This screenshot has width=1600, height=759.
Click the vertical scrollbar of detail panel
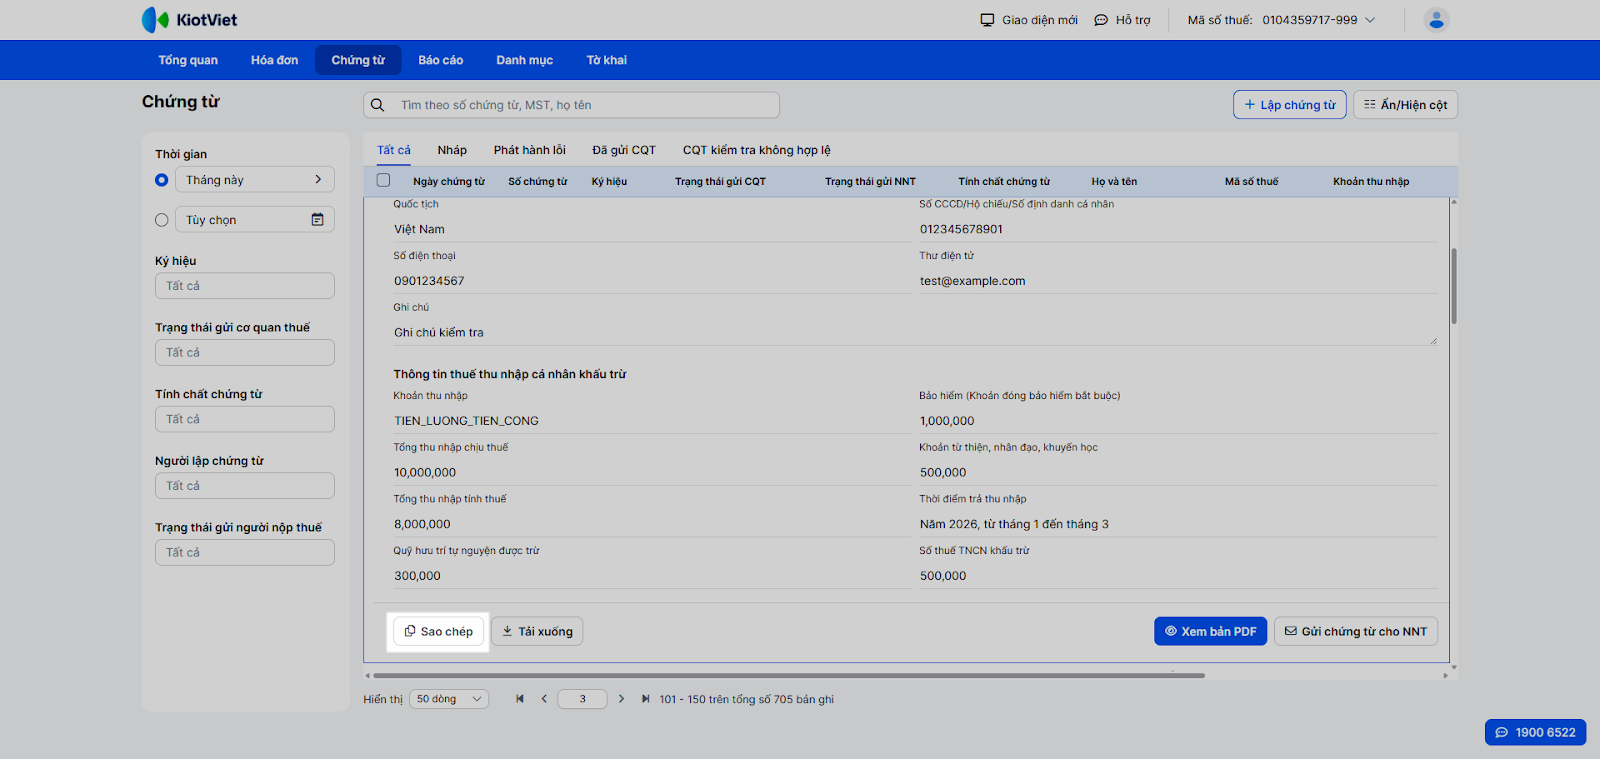tap(1454, 286)
